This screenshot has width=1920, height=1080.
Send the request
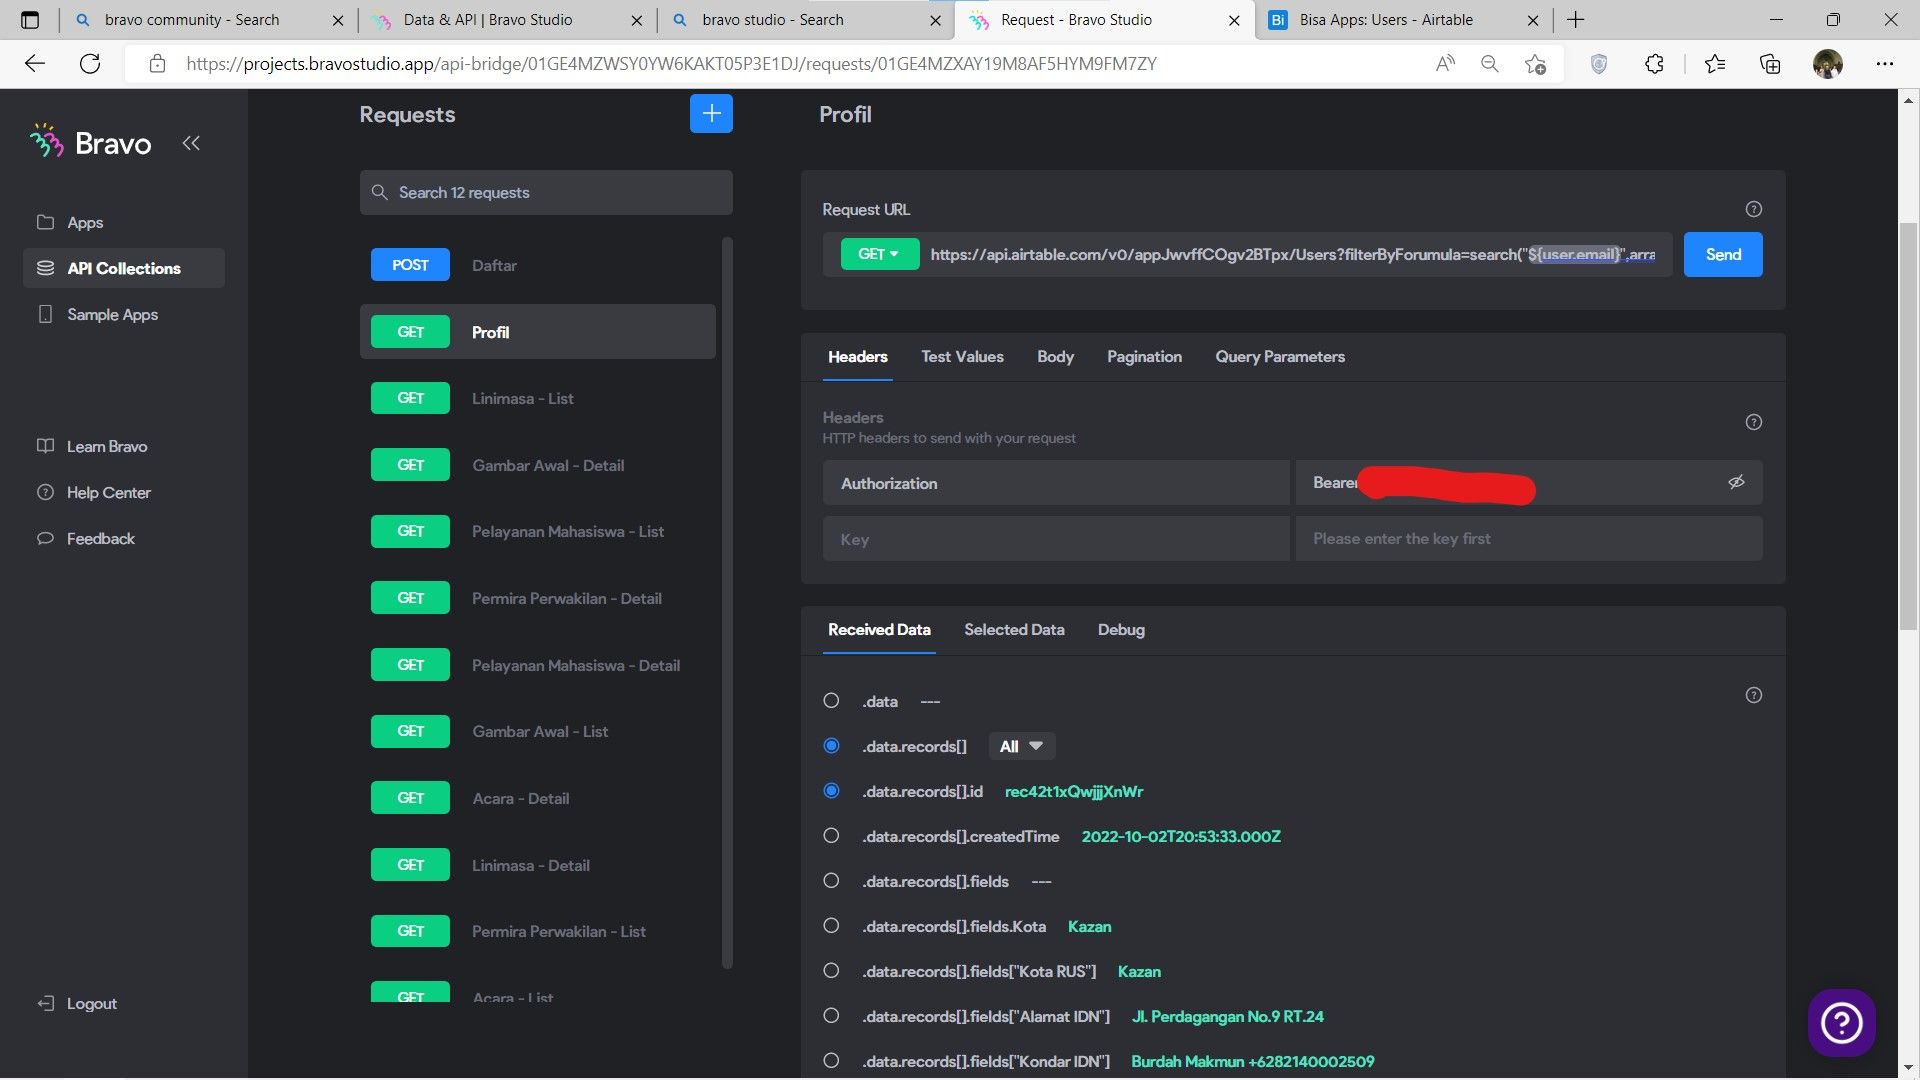point(1723,254)
